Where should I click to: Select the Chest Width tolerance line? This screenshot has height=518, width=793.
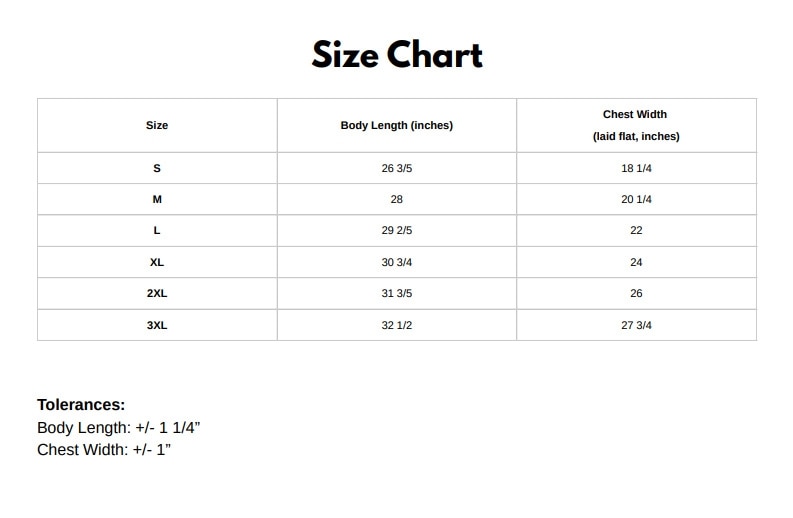click(104, 449)
